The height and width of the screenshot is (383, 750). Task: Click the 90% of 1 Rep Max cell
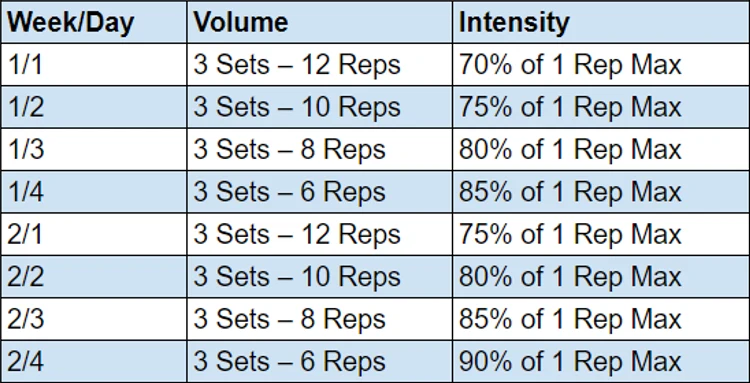point(601,361)
